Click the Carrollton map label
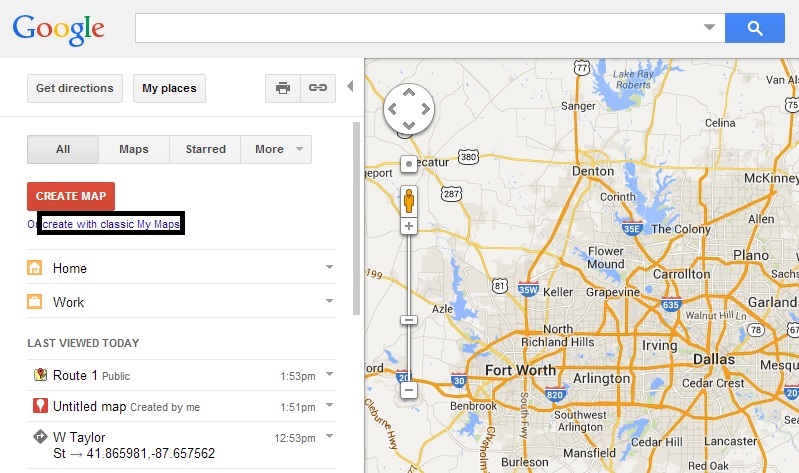This screenshot has width=799, height=473. [681, 274]
